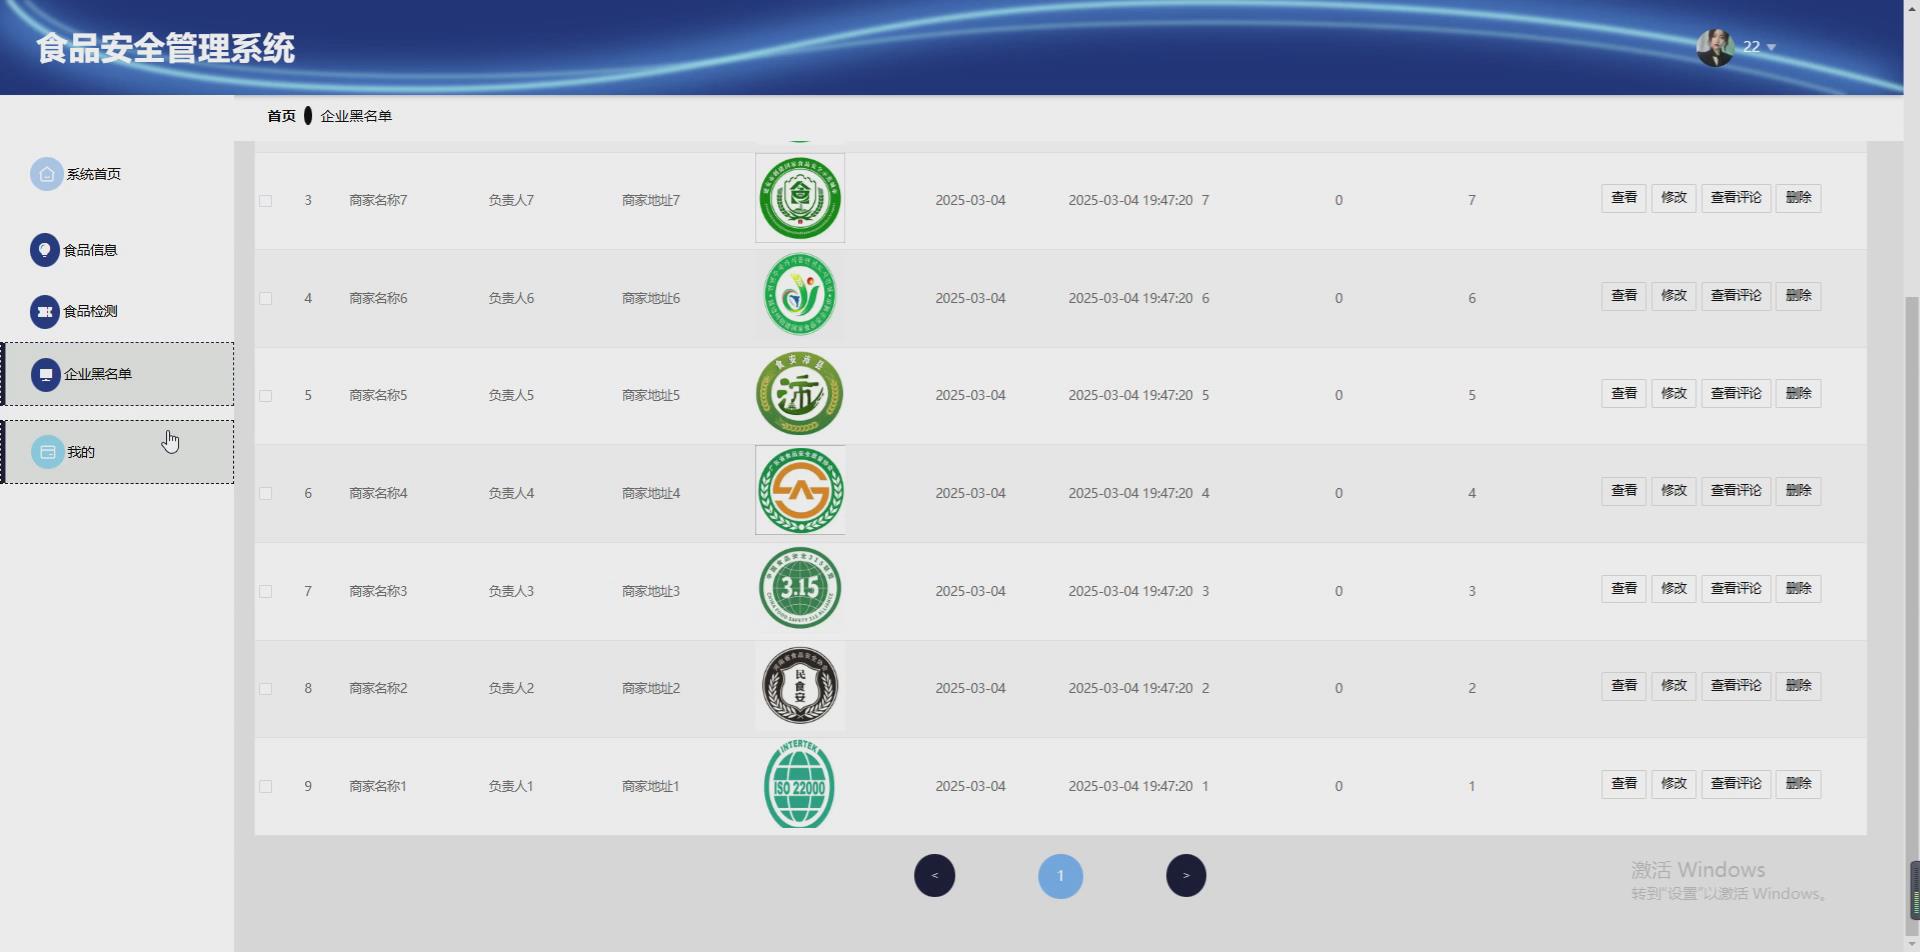Click 修改 for 商家名称1
This screenshot has height=952, width=1920.
(1674, 784)
